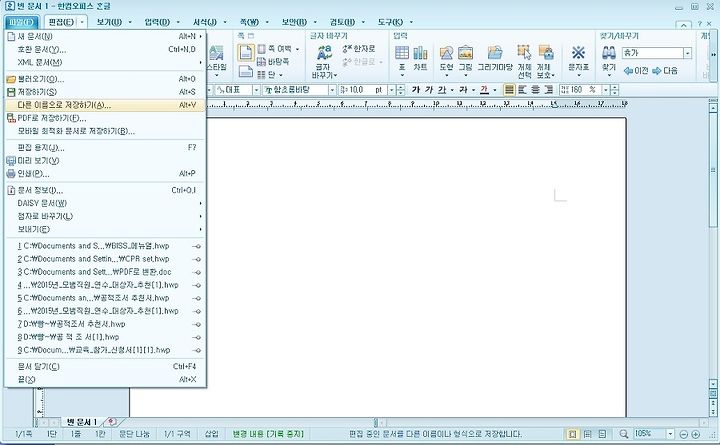Click 문서 닫기 menu entry
Image resolution: width=720 pixels, height=445 pixels.
tap(105, 366)
